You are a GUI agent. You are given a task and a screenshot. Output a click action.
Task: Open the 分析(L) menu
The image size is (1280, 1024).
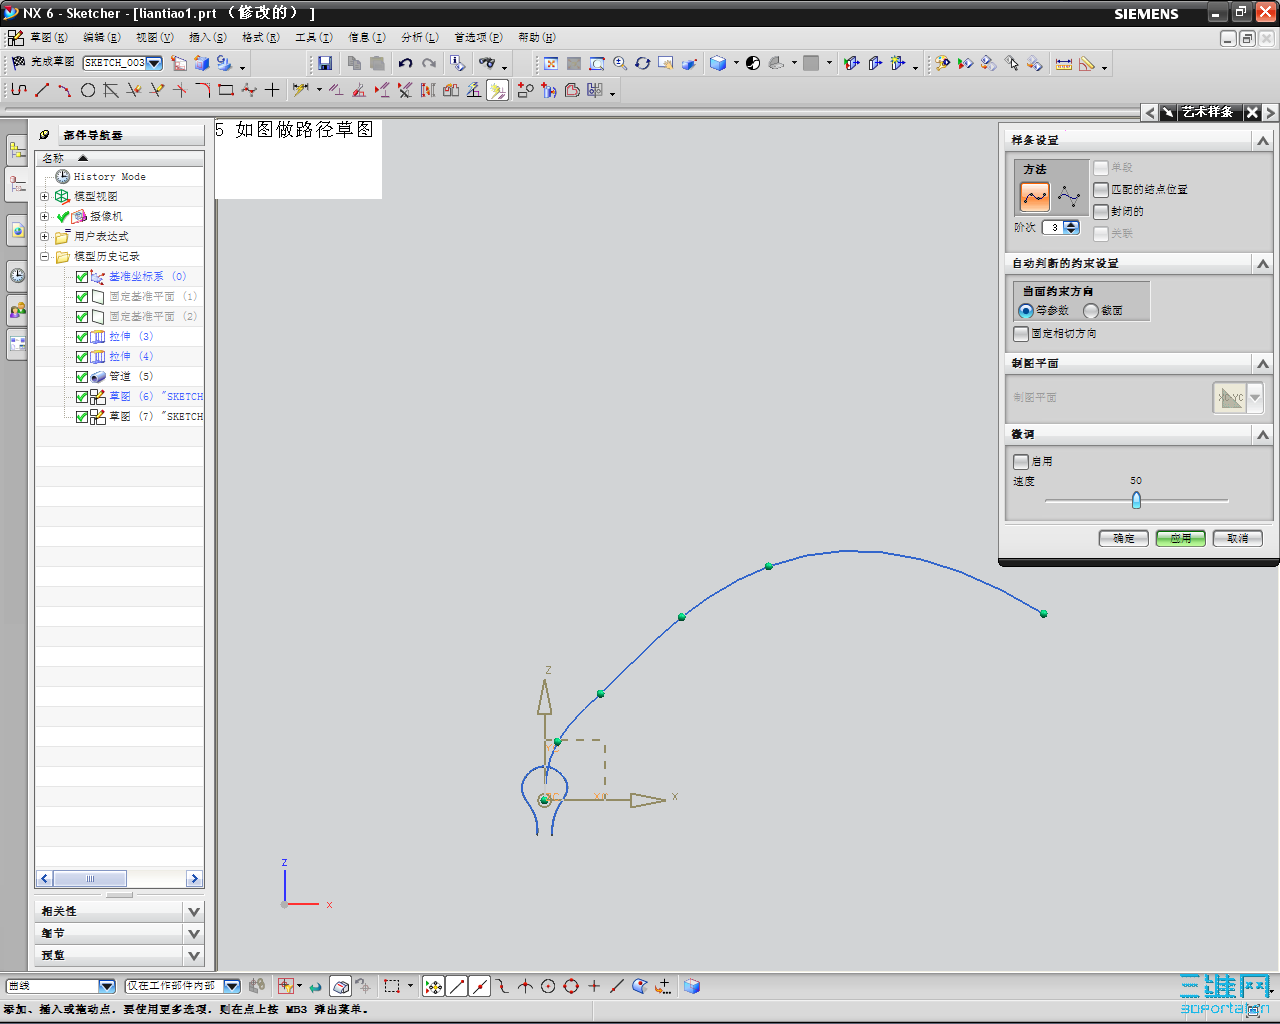pos(420,38)
